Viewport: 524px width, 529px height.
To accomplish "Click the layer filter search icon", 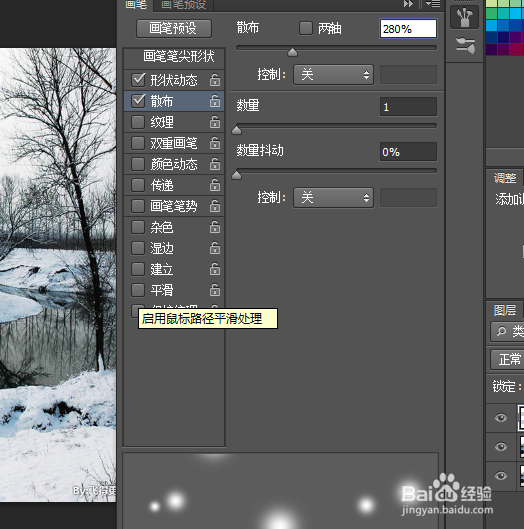I will click(x=501, y=331).
